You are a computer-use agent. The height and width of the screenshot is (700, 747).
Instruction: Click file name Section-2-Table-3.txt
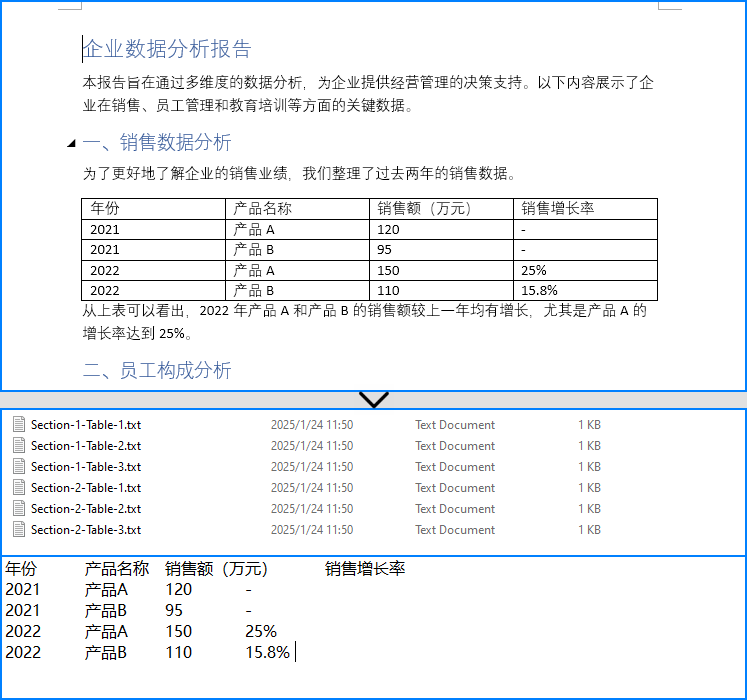tap(86, 529)
